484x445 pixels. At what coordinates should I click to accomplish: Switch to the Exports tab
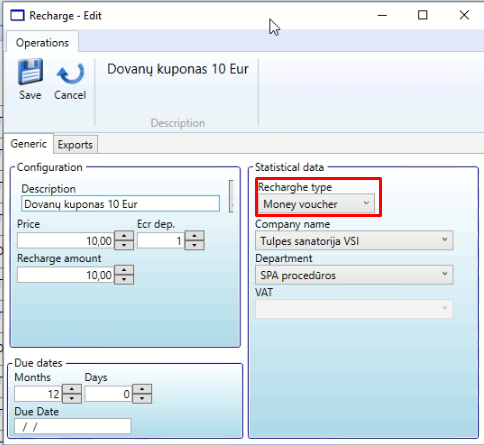pyautogui.click(x=75, y=144)
